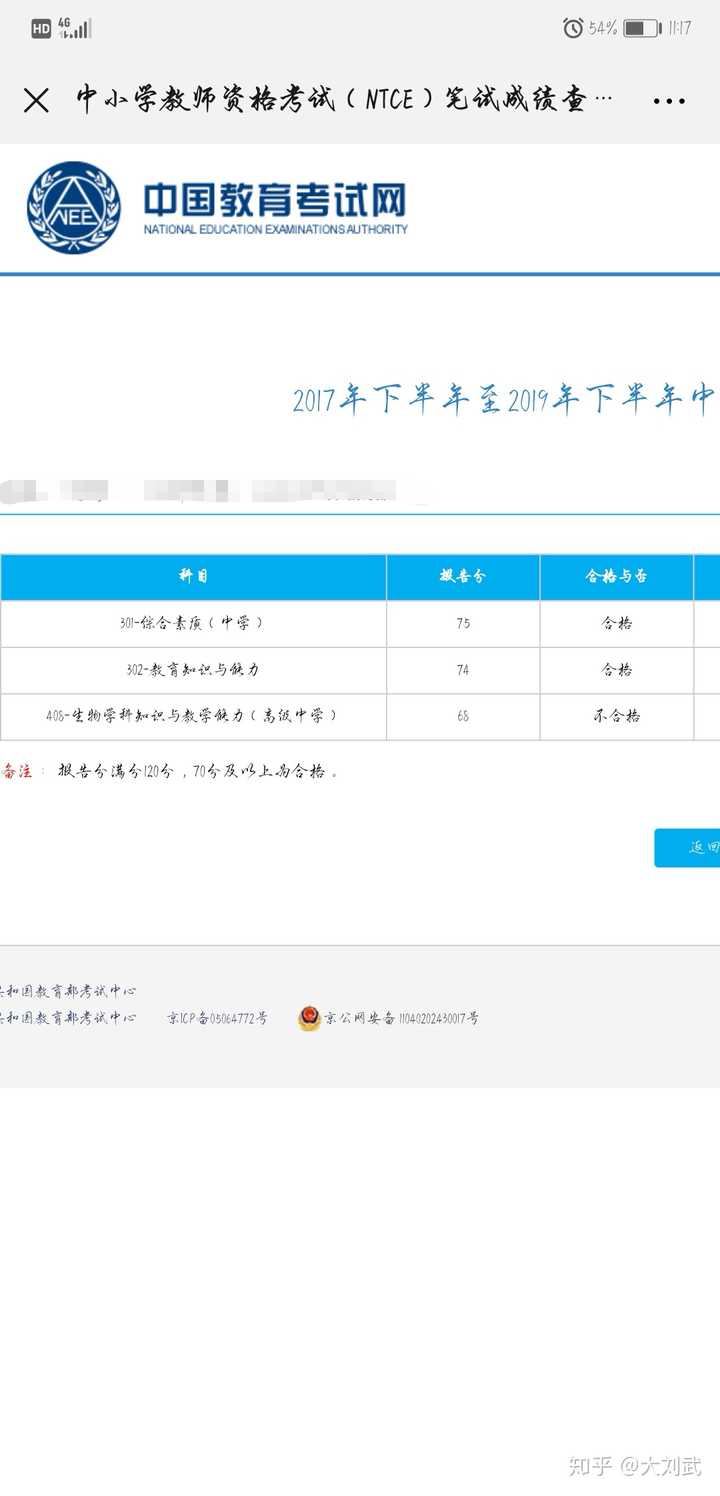Tap the 不合格 result cell
The image size is (720, 1496).
616,716
